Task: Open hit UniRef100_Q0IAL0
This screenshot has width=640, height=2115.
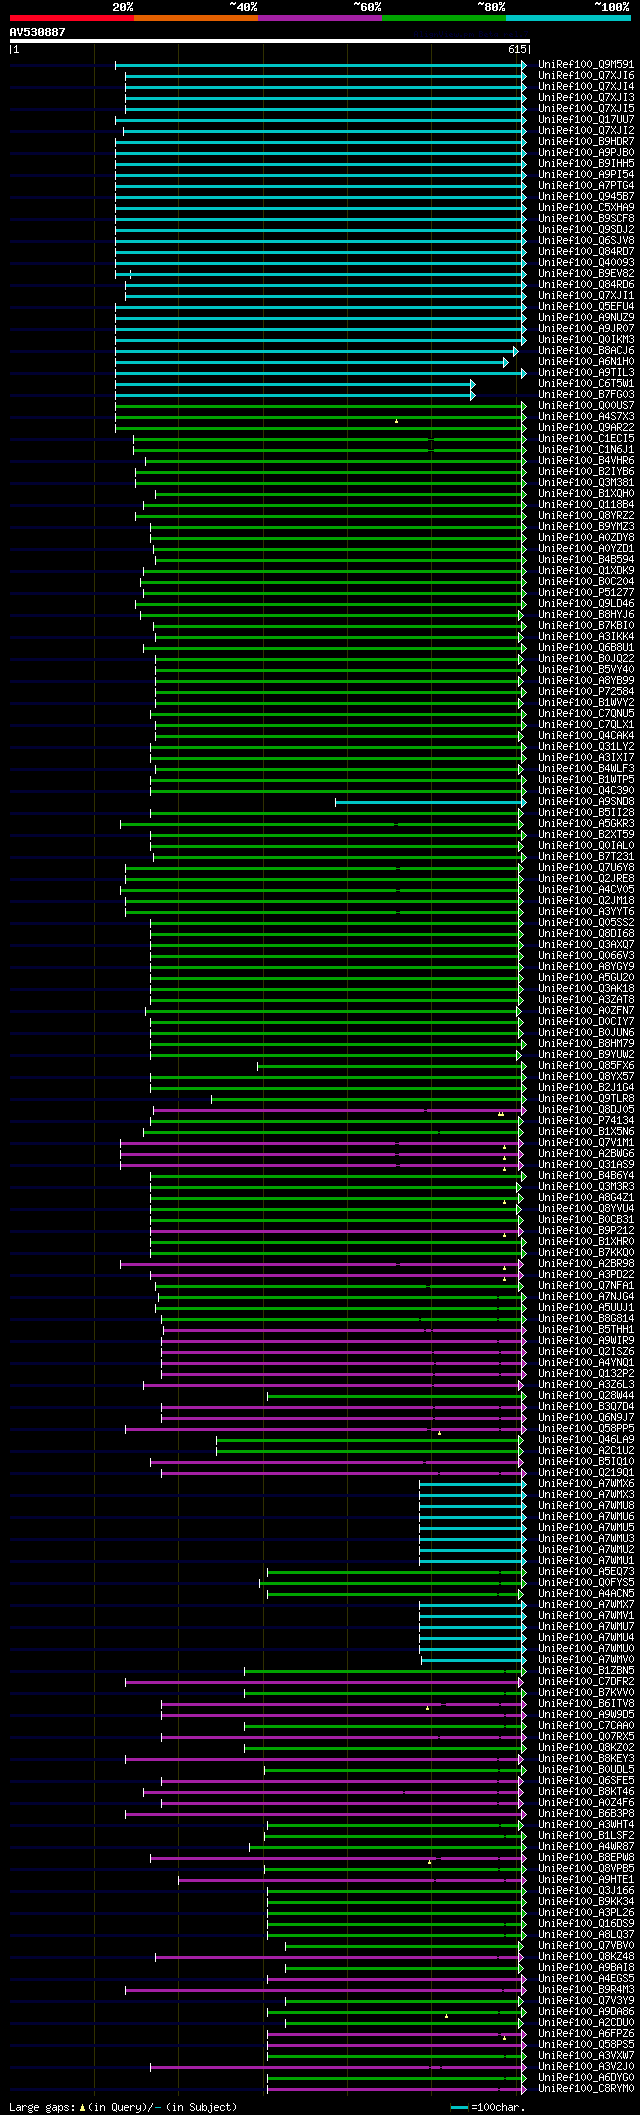Action: (x=586, y=845)
